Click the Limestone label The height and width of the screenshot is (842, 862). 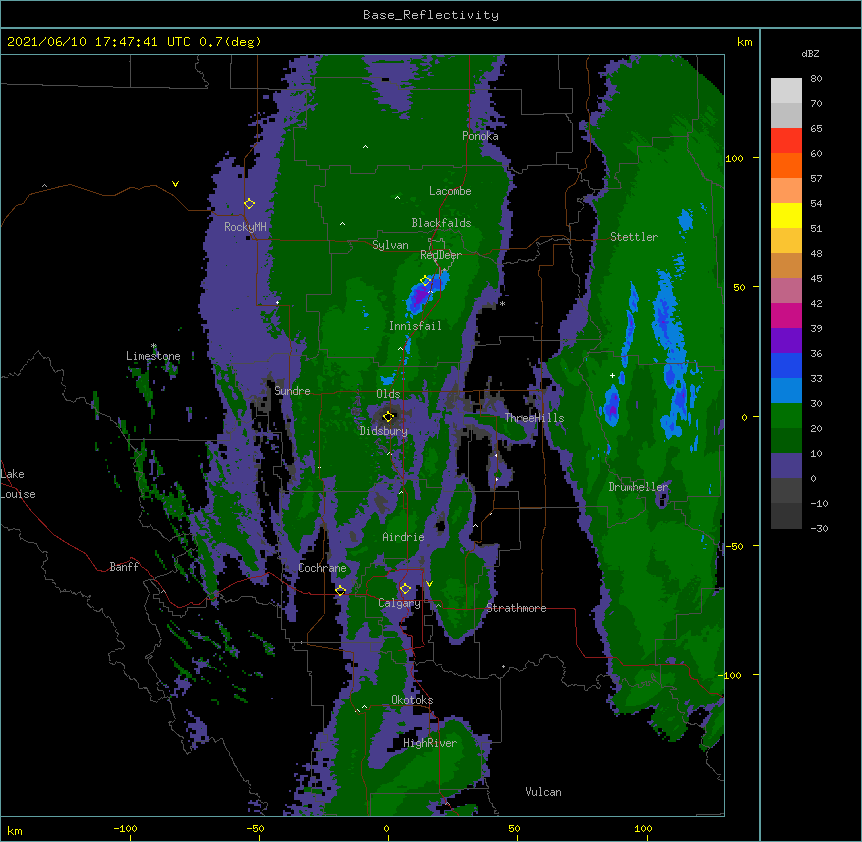153,356
